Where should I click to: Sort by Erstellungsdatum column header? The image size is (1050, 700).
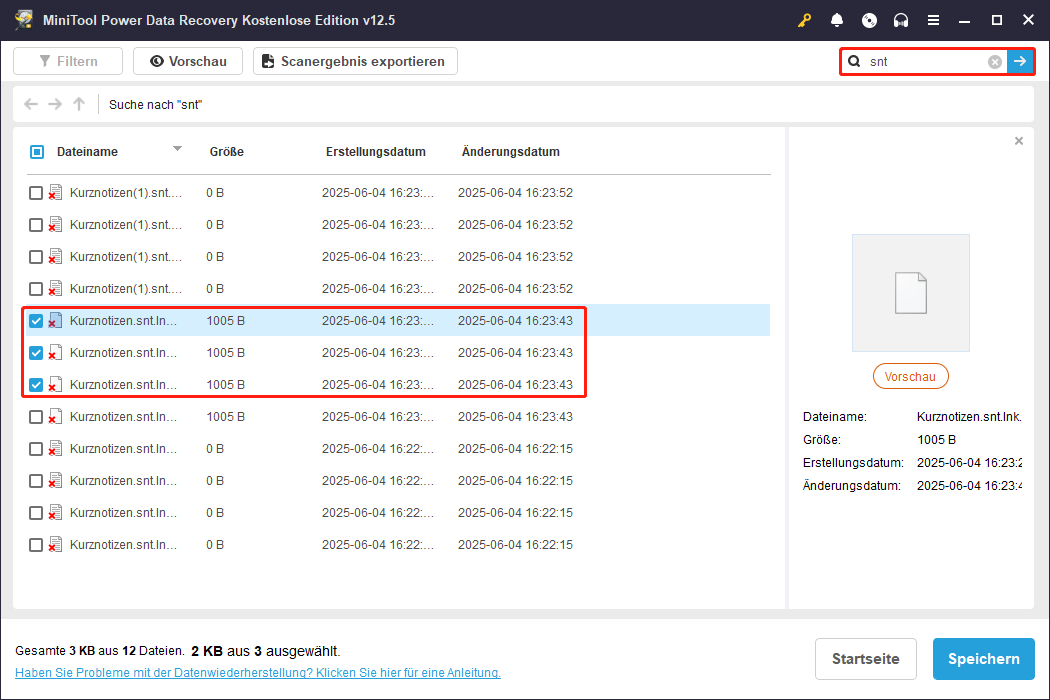pyautogui.click(x=376, y=152)
